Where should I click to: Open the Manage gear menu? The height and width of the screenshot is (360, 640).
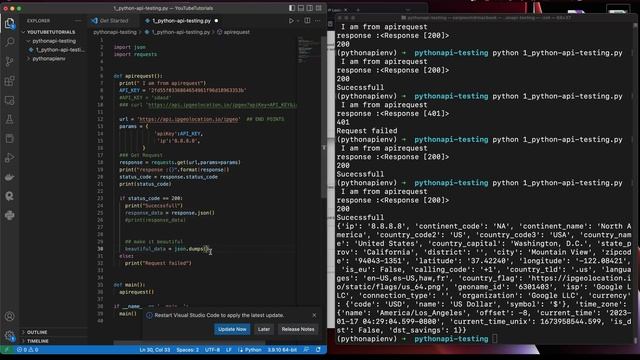(x=9, y=336)
